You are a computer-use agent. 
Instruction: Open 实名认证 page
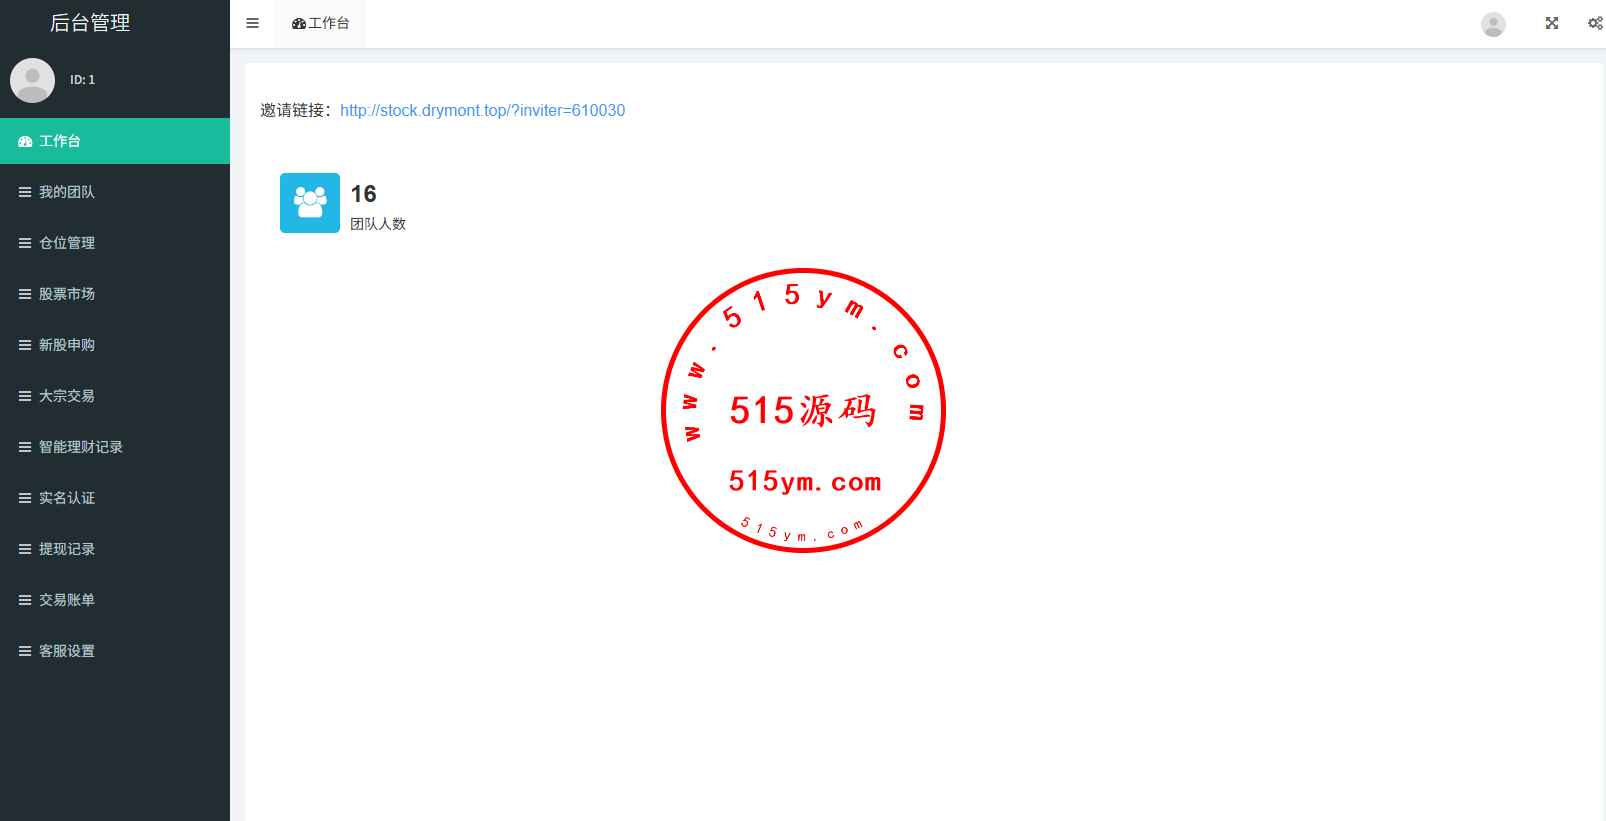tap(67, 498)
